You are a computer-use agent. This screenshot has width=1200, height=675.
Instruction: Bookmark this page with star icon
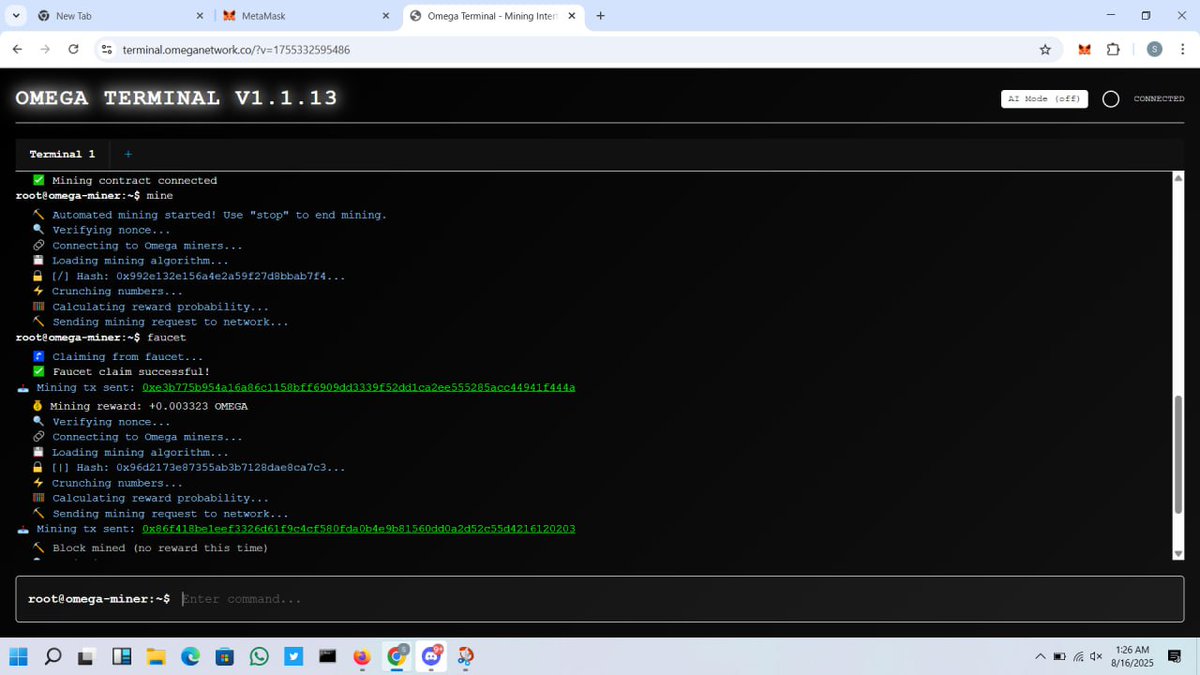coord(1045,49)
